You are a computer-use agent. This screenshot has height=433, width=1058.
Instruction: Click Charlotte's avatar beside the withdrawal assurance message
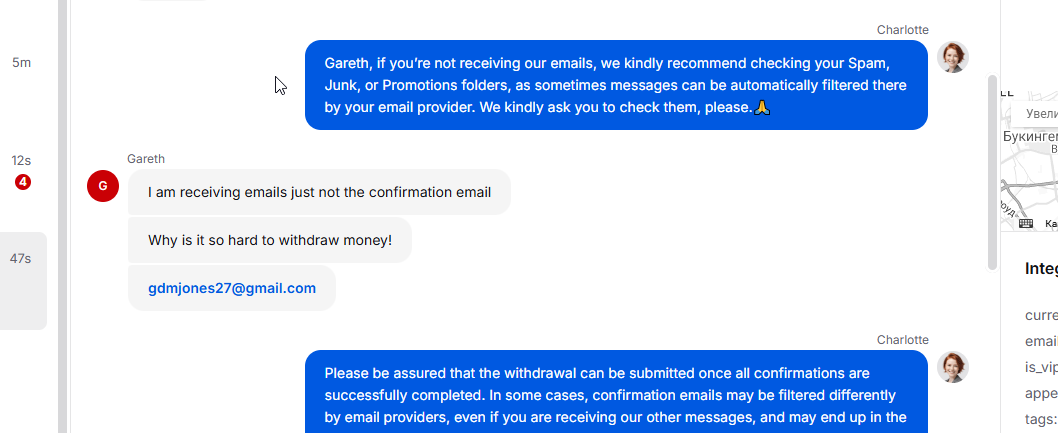coord(952,367)
